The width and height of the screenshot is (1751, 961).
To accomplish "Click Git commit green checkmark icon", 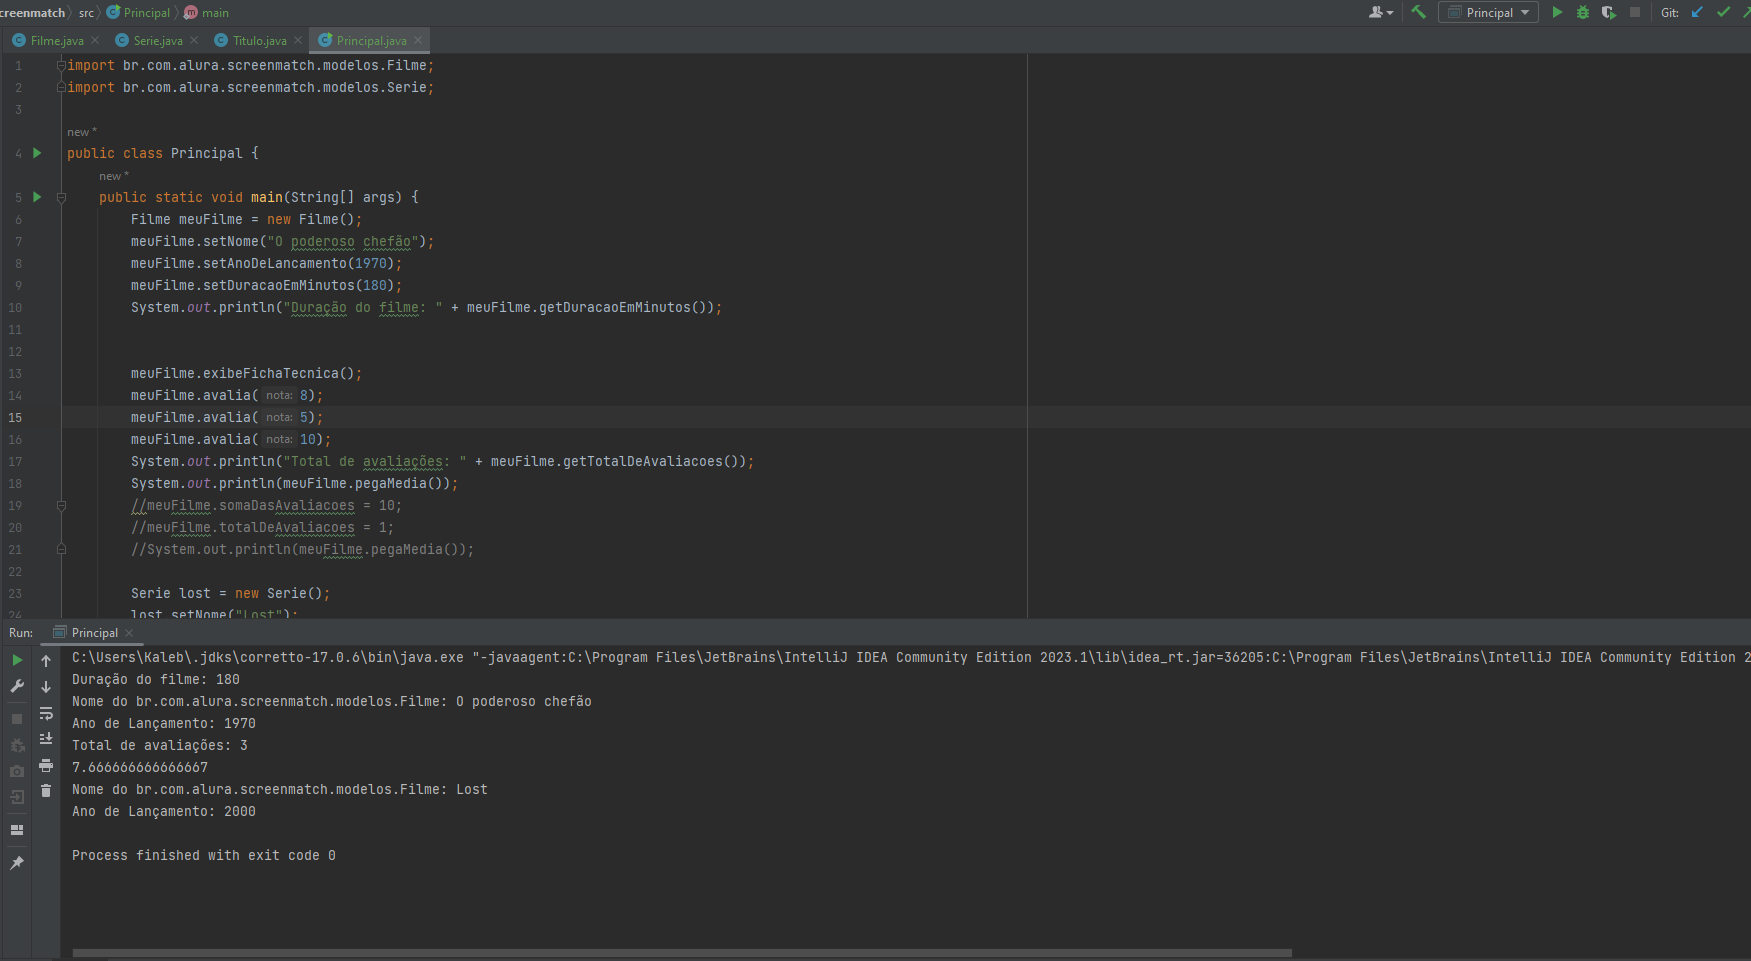I will click(1724, 12).
